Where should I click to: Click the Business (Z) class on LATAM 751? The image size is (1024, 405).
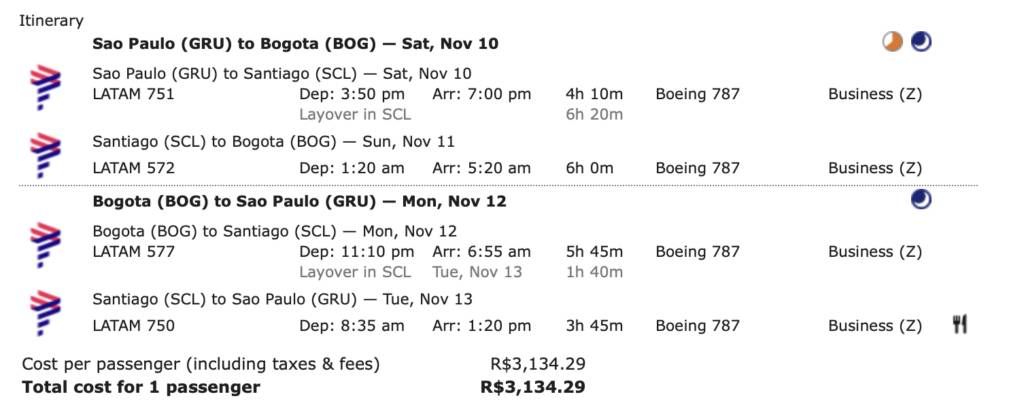pyautogui.click(x=875, y=94)
